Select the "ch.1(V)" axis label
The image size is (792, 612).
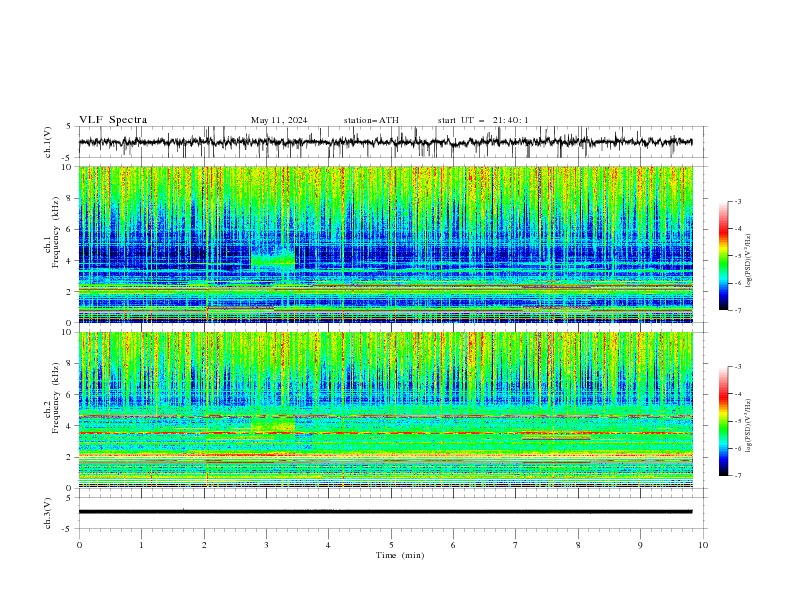coord(48,142)
